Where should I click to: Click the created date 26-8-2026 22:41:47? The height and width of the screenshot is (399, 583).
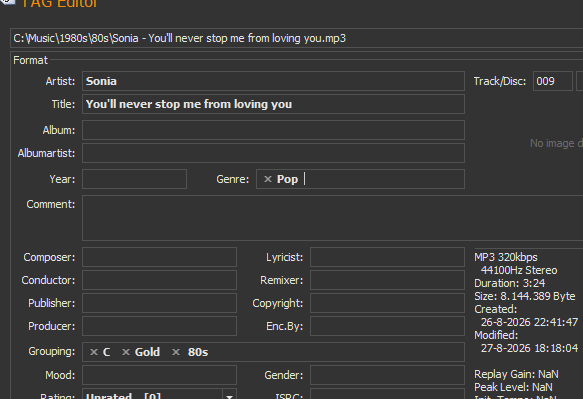click(x=529, y=322)
